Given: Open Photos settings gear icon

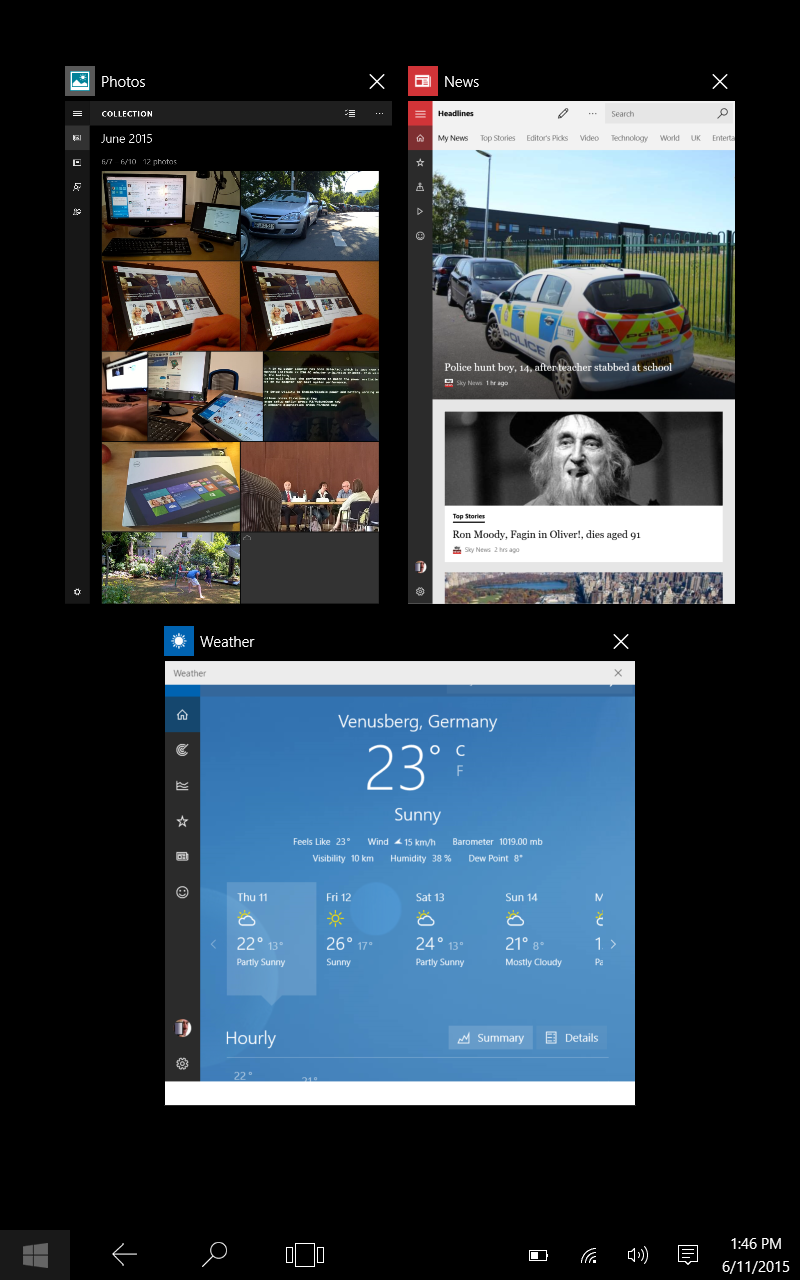Looking at the screenshot, I should 77,592.
